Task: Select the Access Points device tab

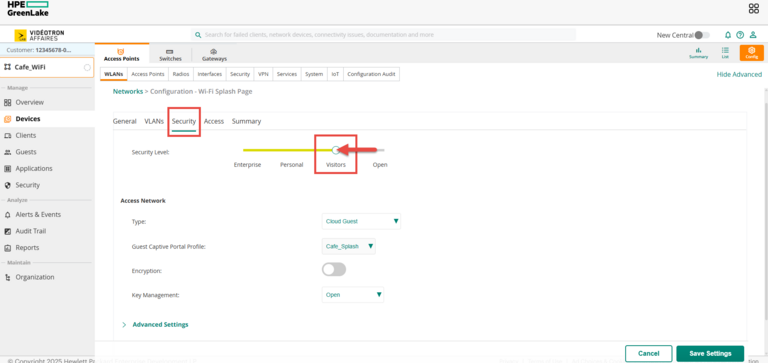Action: (x=121, y=54)
